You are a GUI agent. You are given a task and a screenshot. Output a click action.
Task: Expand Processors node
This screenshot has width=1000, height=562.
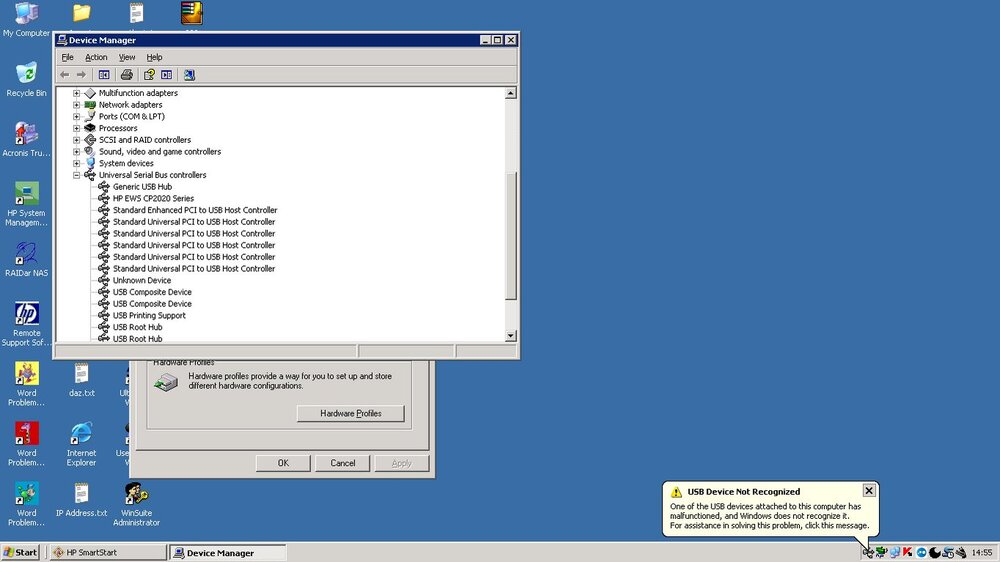click(x=77, y=128)
